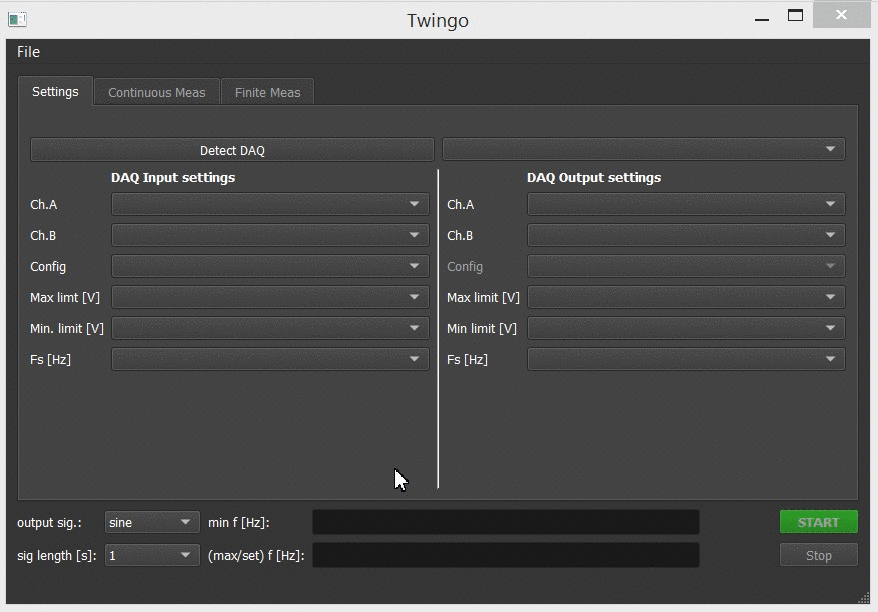This screenshot has width=878, height=612.
Task: Open the output Min limit [V] dropdown
Action: point(686,328)
